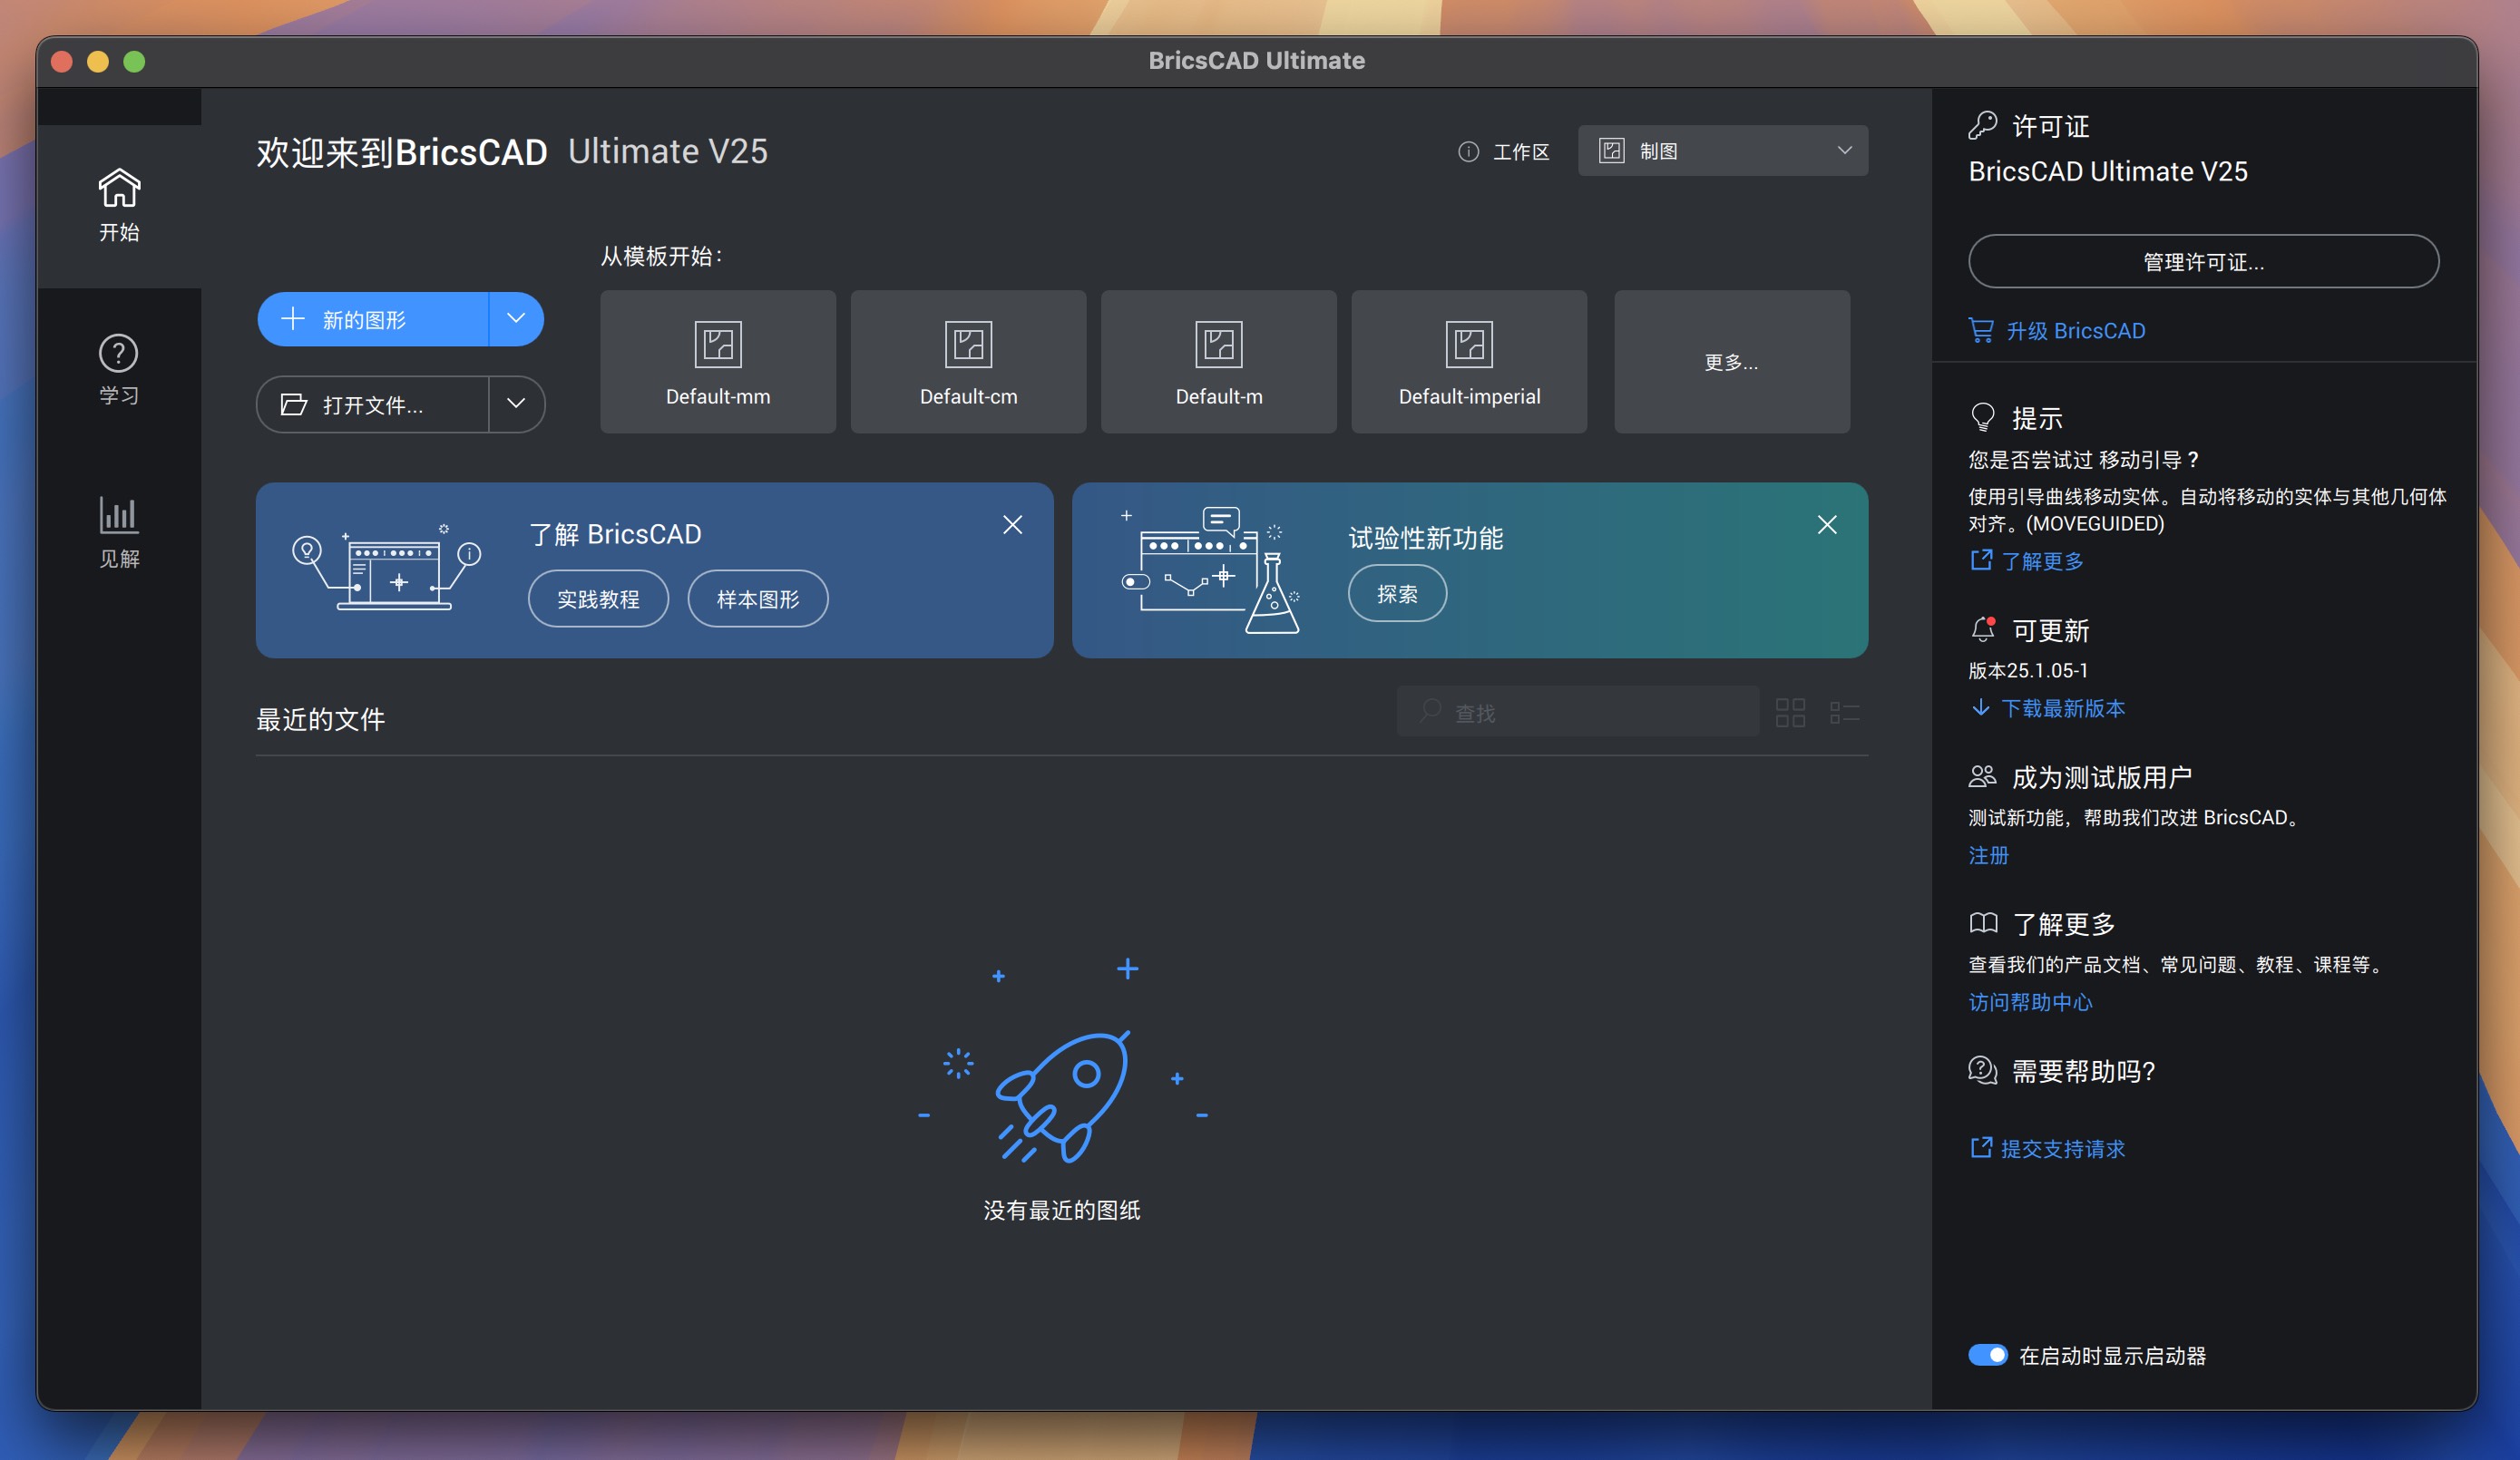Switch to the 学习 tab
The height and width of the screenshot is (1460, 2520).
[119, 369]
